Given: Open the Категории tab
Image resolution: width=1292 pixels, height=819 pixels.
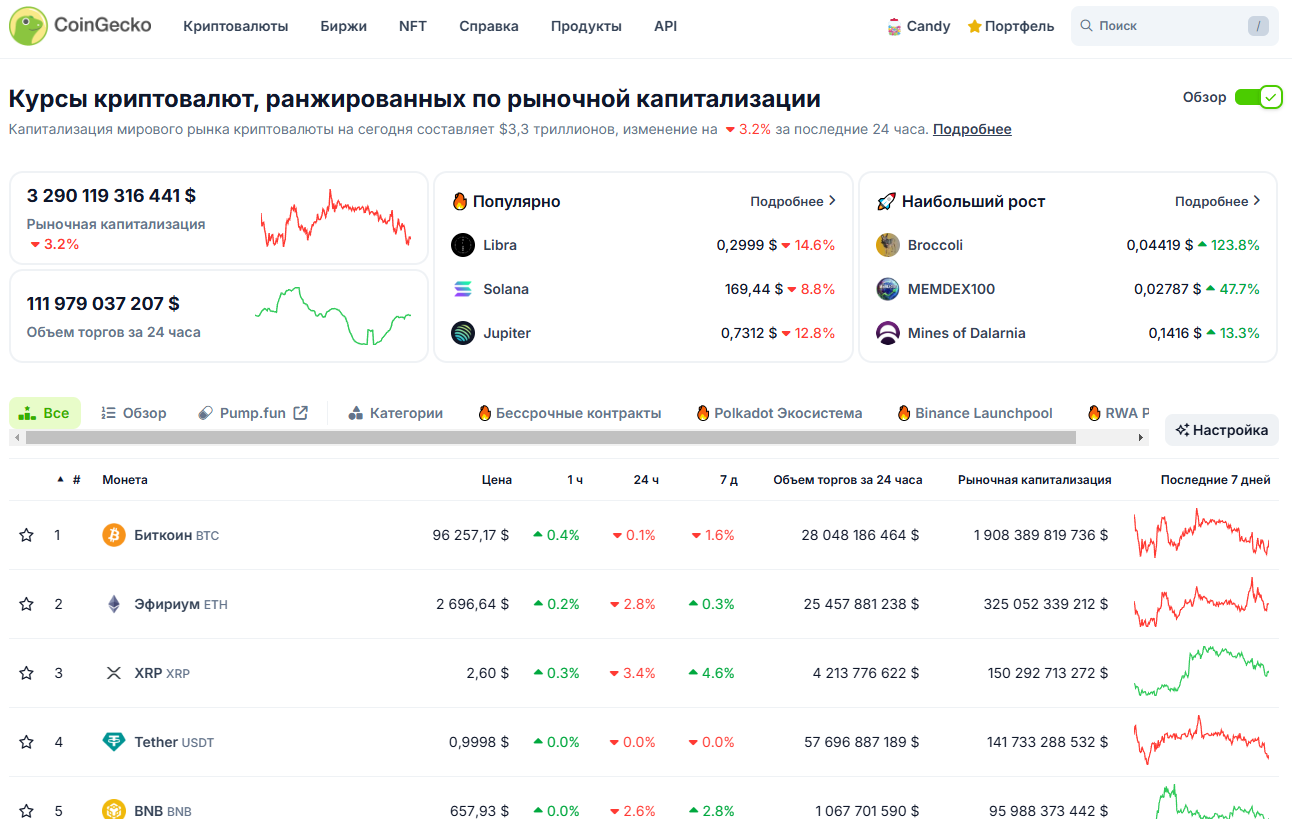Looking at the screenshot, I should click(x=395, y=413).
